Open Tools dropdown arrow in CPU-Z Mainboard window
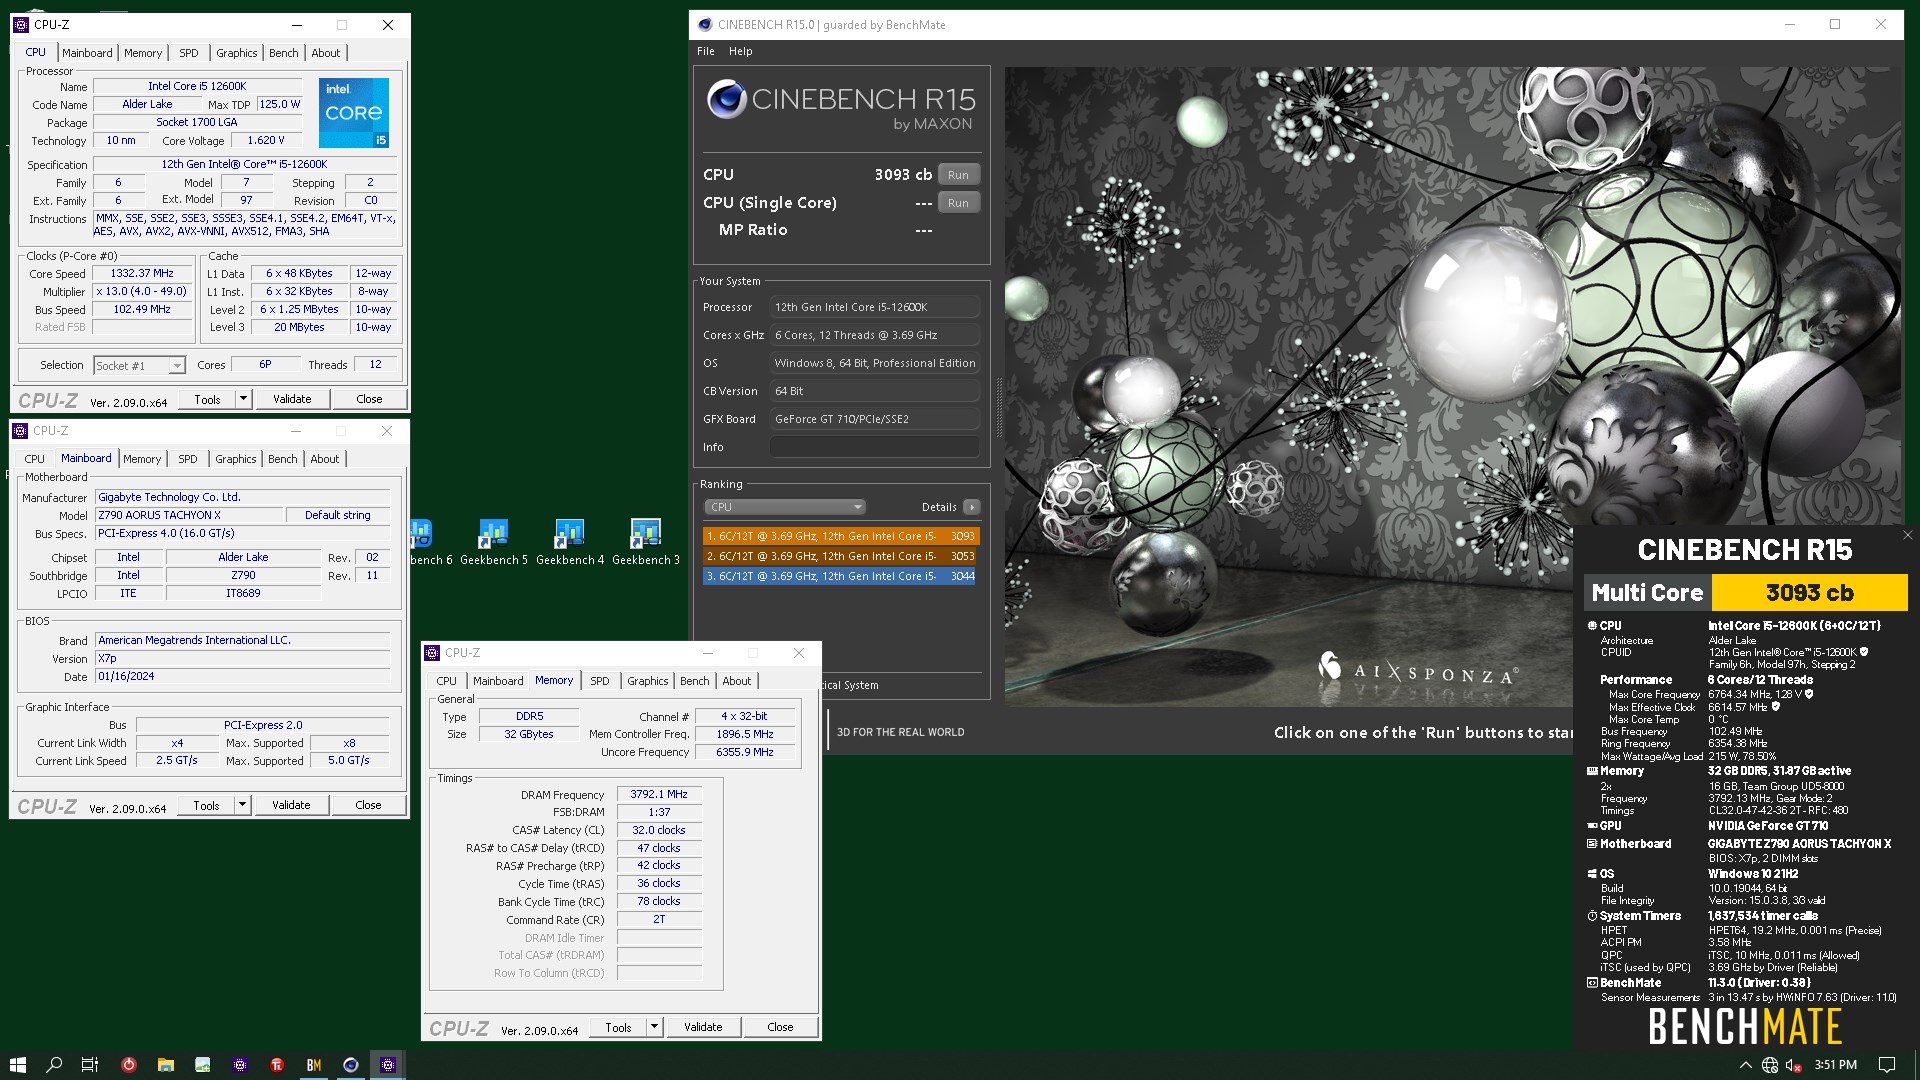The width and height of the screenshot is (1920, 1080). (241, 805)
